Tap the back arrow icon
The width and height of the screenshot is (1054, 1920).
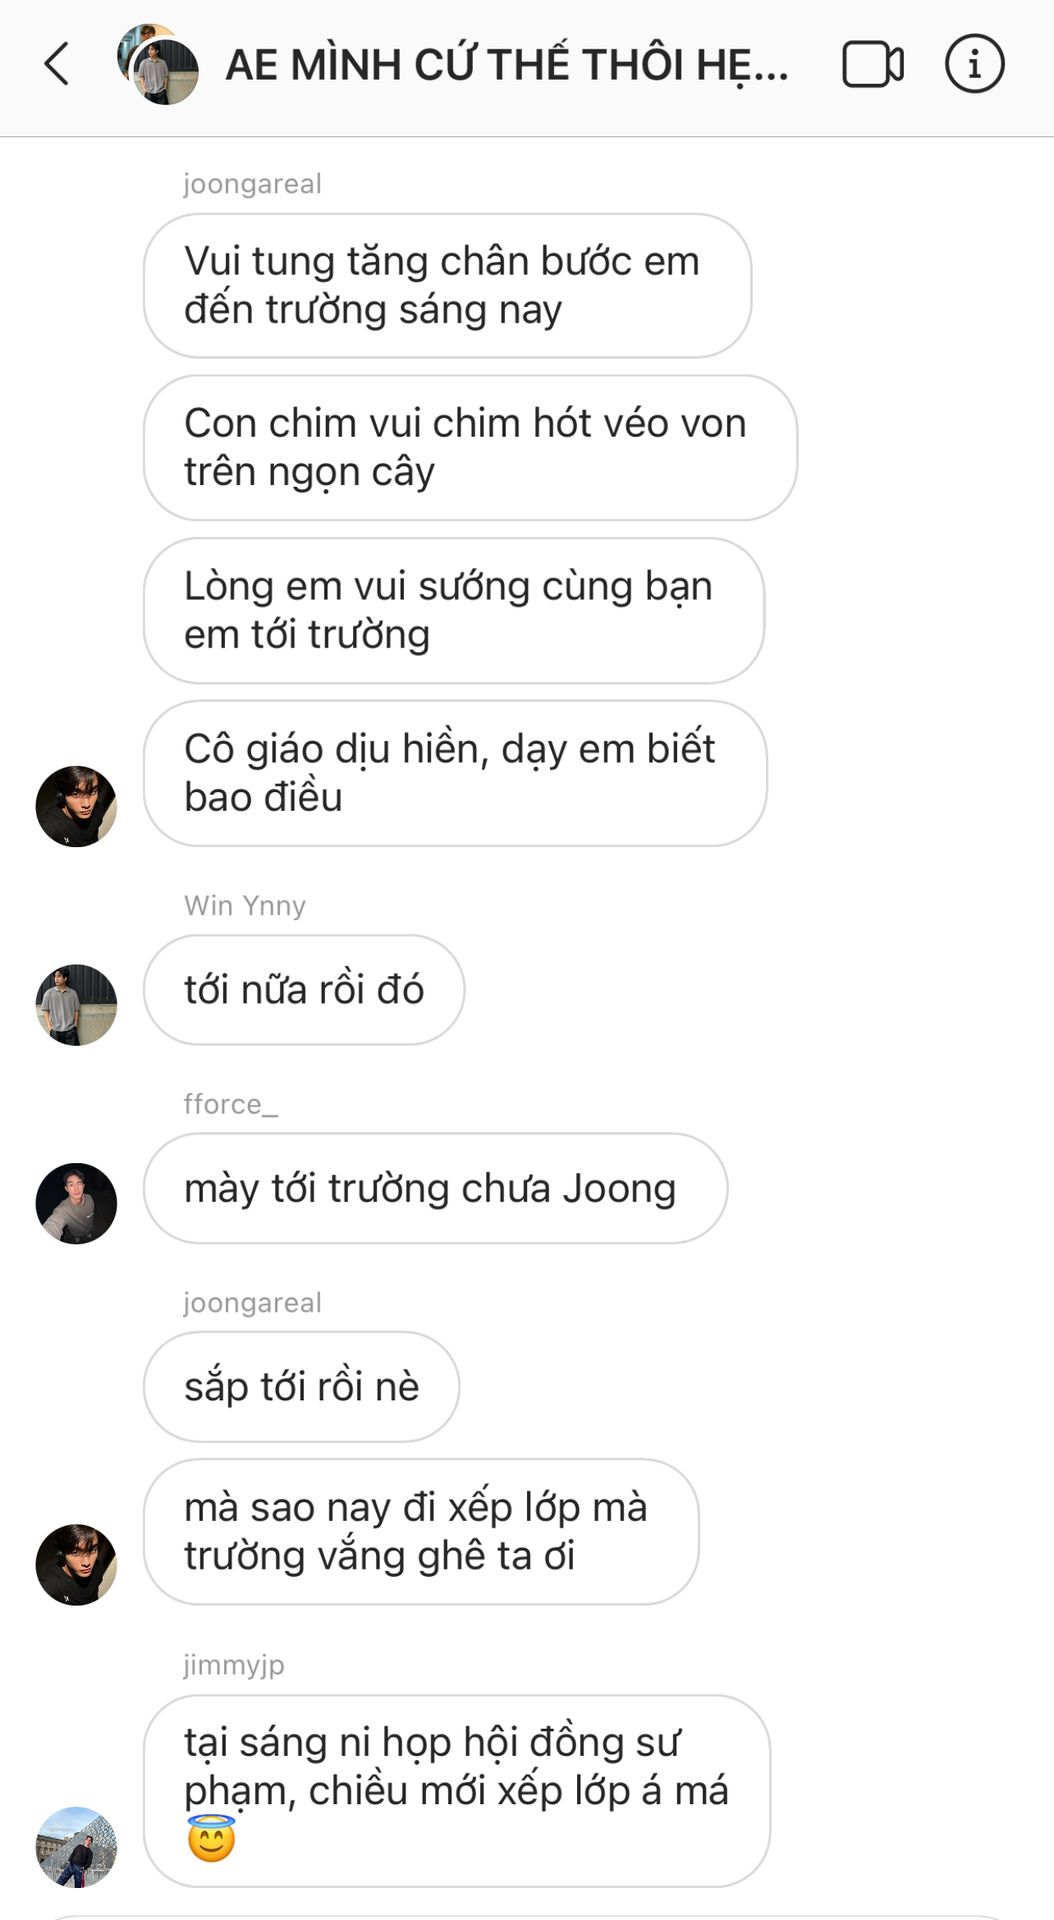(57, 64)
